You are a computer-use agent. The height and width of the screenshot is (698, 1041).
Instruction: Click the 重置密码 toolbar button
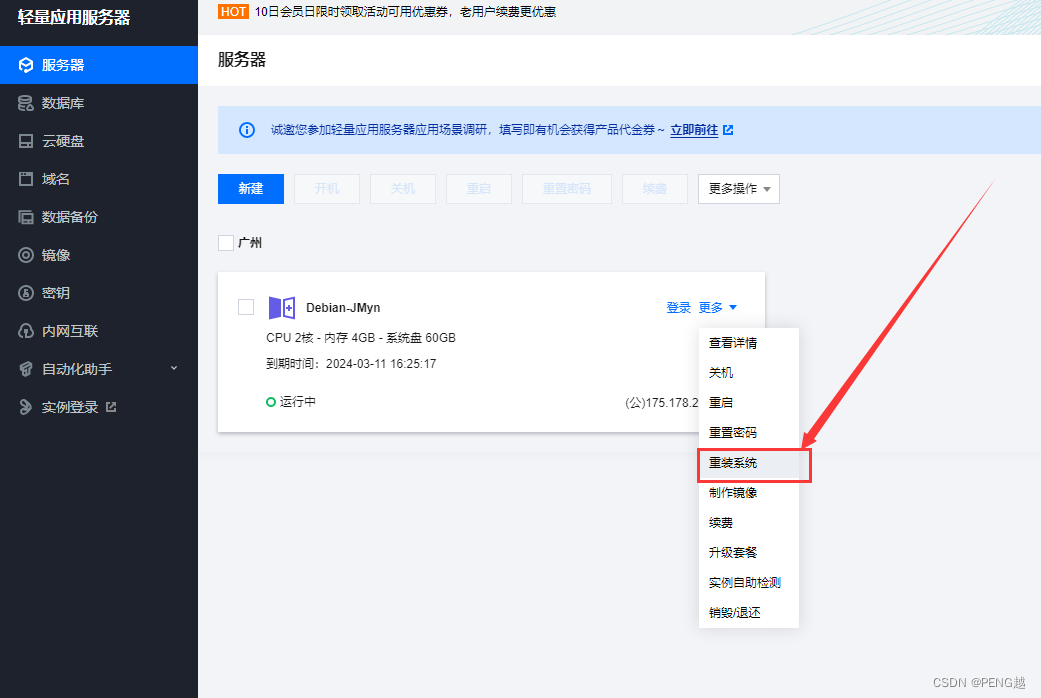567,189
